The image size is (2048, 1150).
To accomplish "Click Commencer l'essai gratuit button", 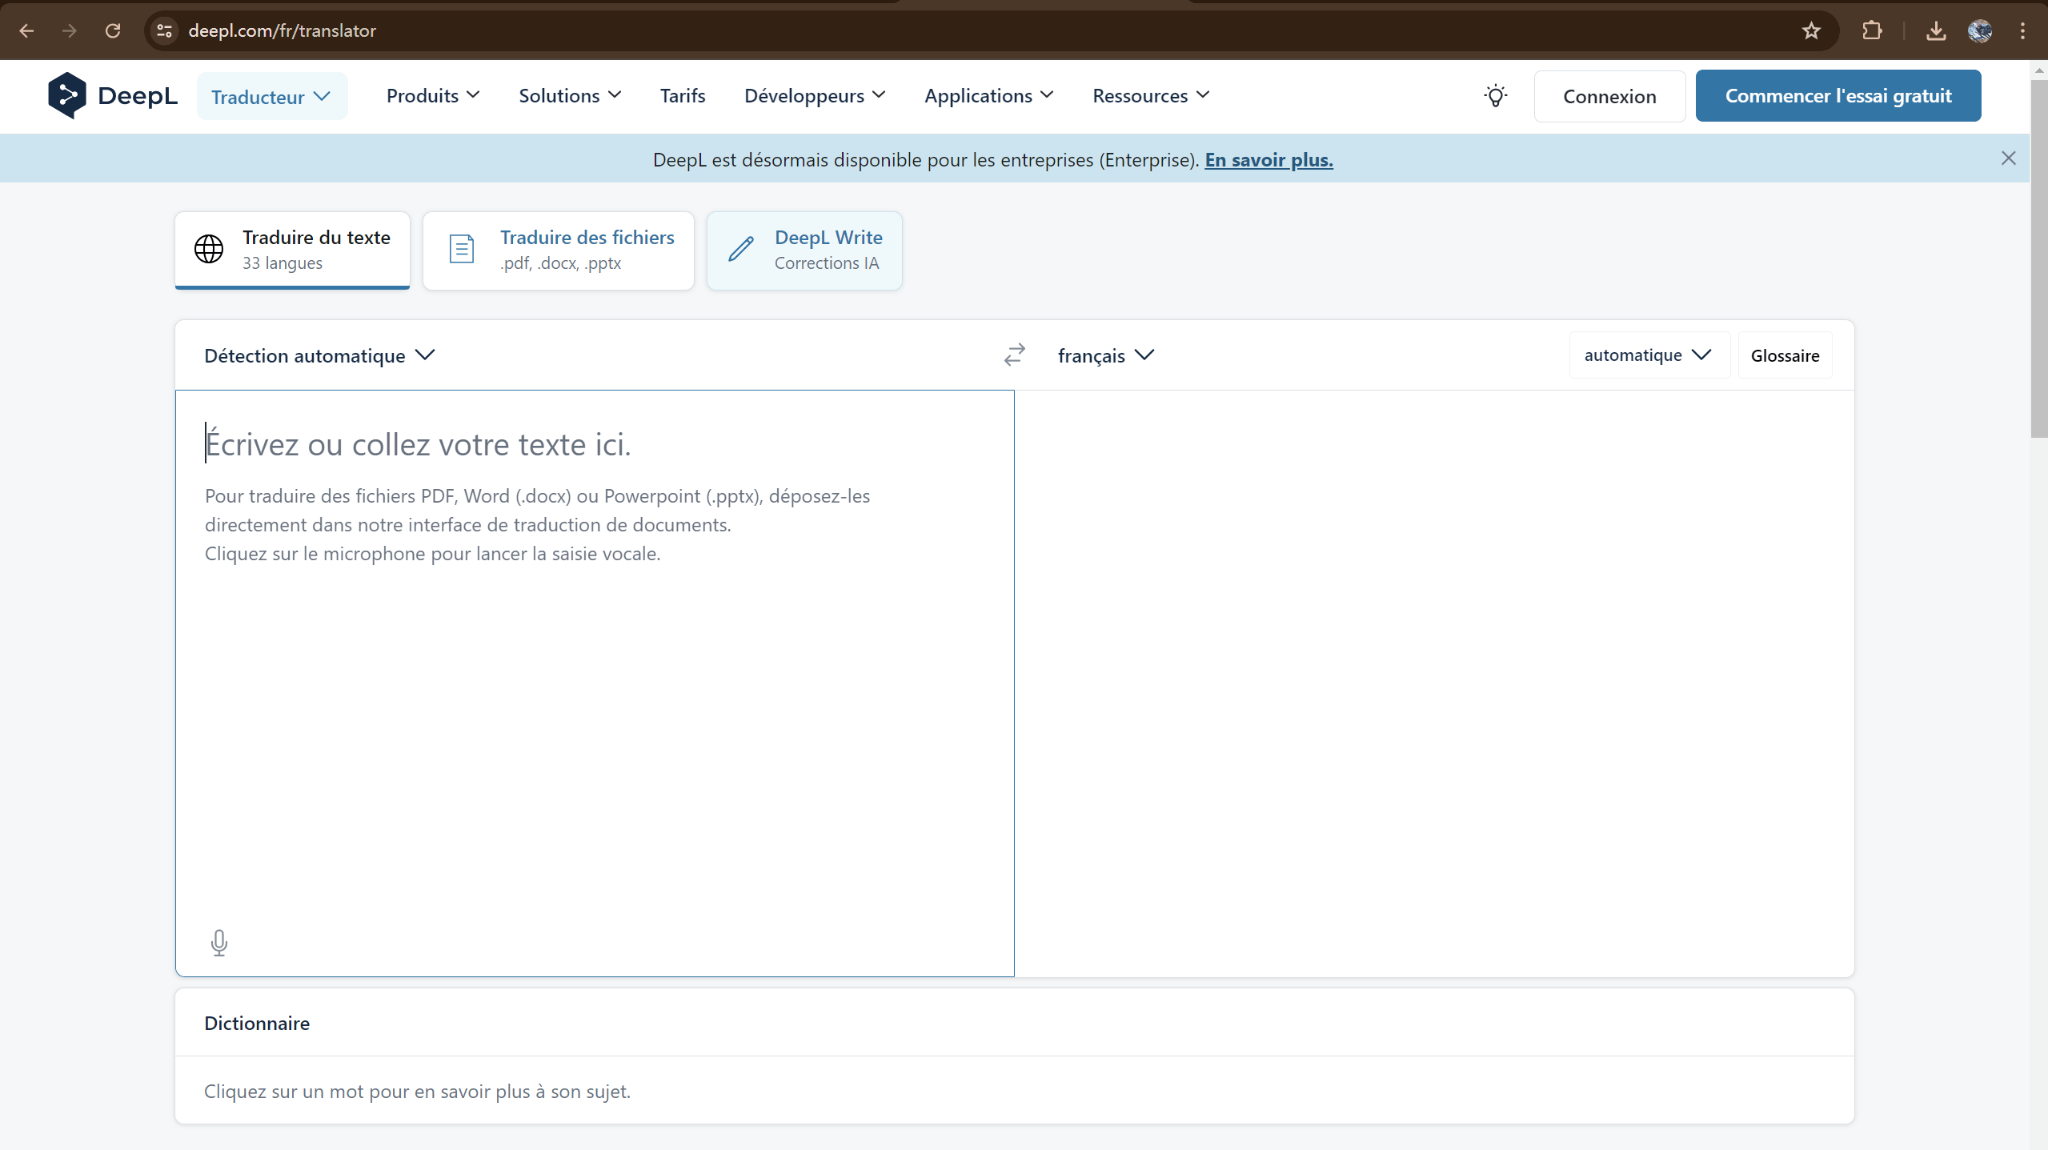I will click(1837, 96).
